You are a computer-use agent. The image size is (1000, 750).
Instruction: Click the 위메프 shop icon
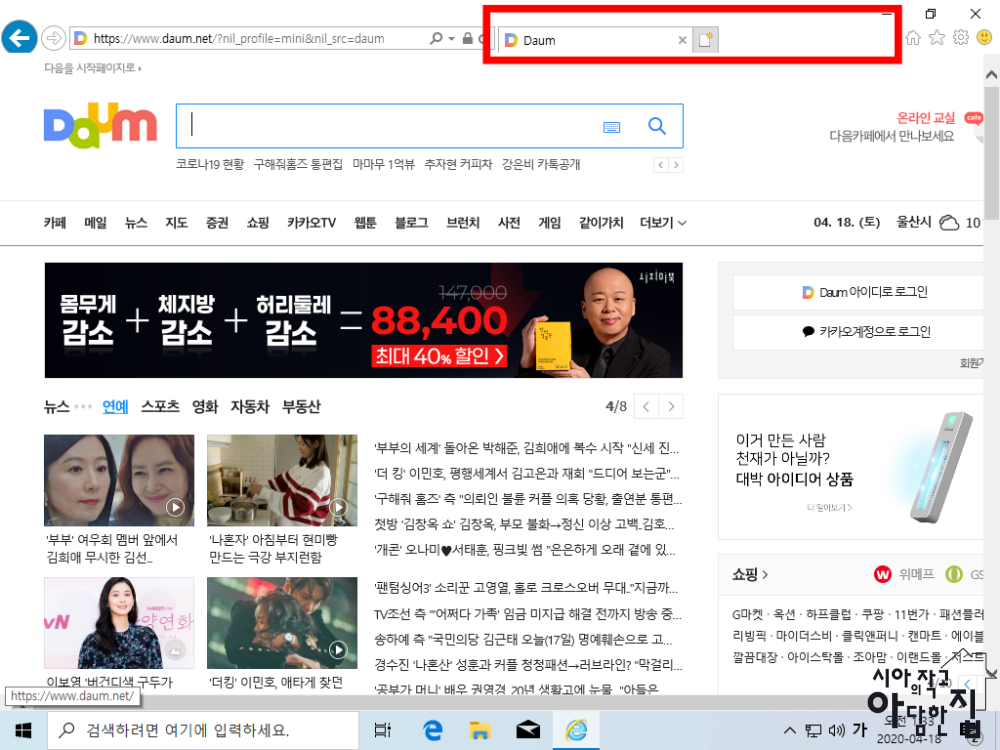[883, 575]
